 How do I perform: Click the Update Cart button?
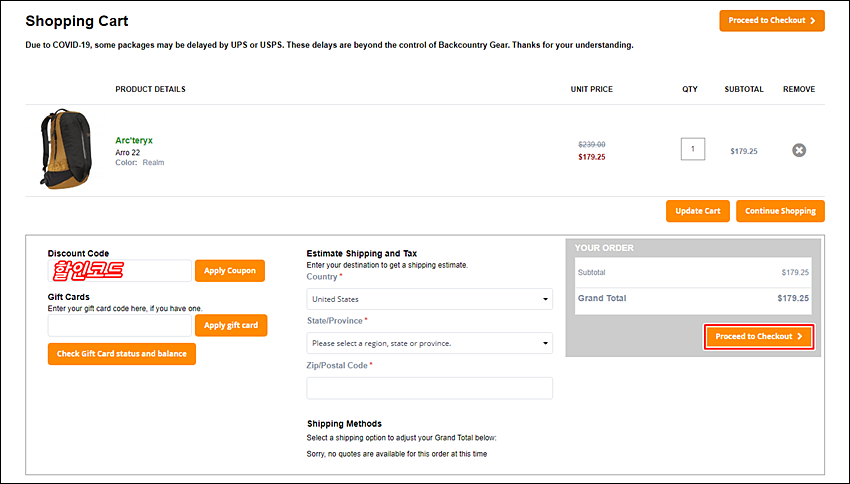tap(698, 211)
